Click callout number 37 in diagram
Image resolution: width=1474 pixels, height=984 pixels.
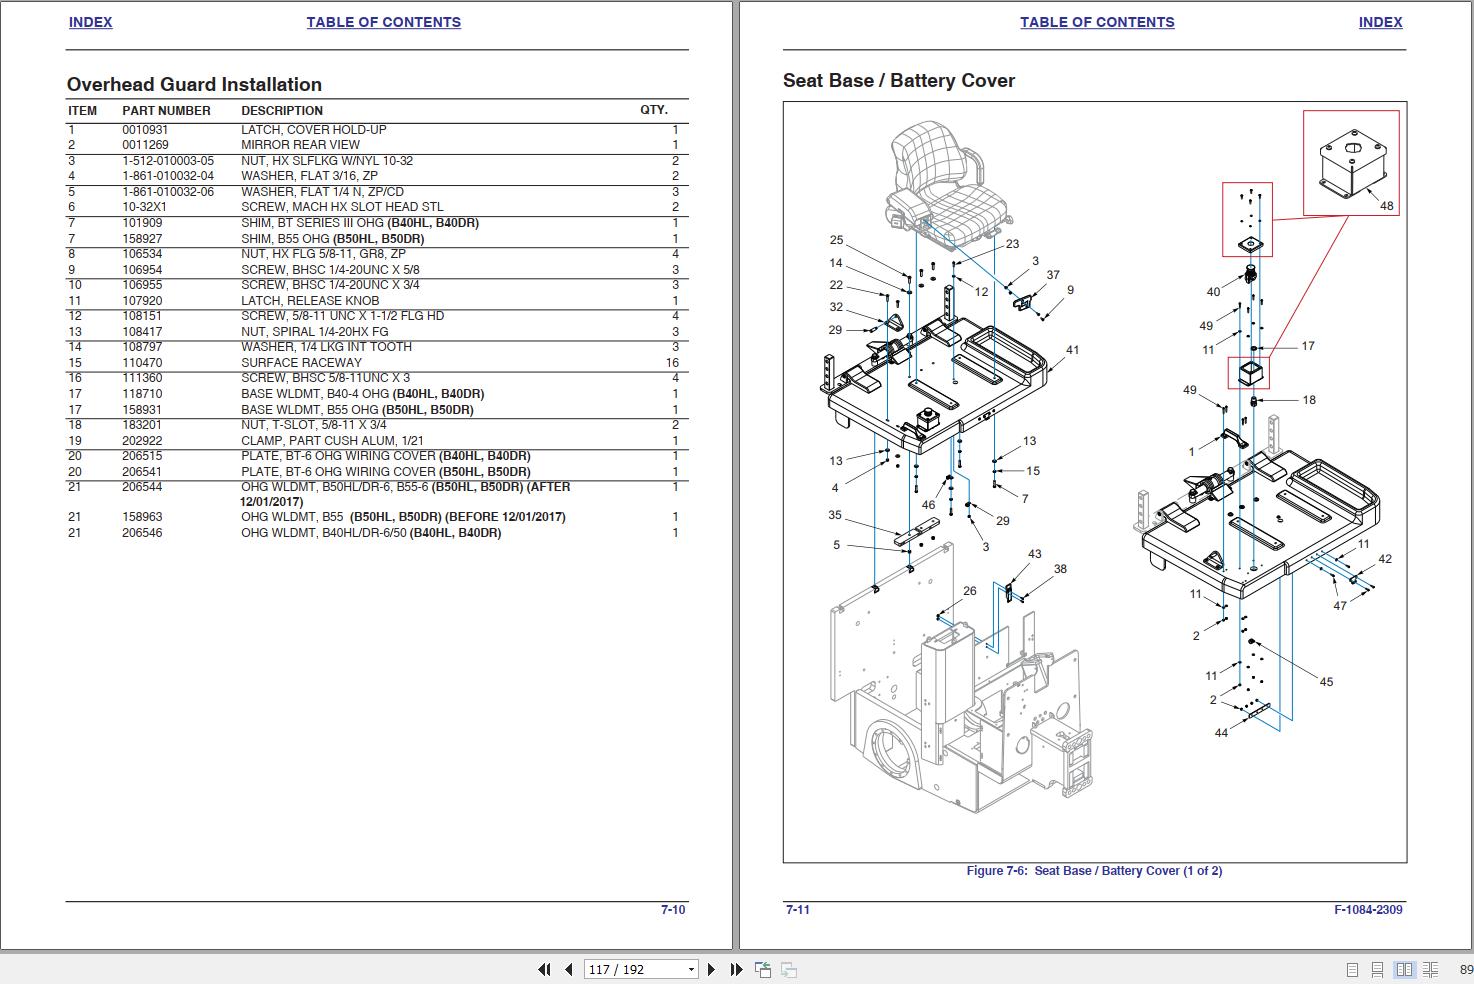click(x=1053, y=275)
